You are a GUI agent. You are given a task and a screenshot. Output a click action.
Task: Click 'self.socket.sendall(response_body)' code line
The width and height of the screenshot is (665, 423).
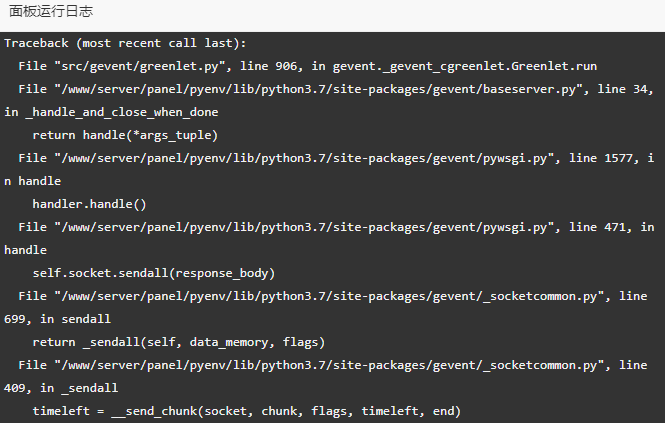pyautogui.click(x=154, y=273)
